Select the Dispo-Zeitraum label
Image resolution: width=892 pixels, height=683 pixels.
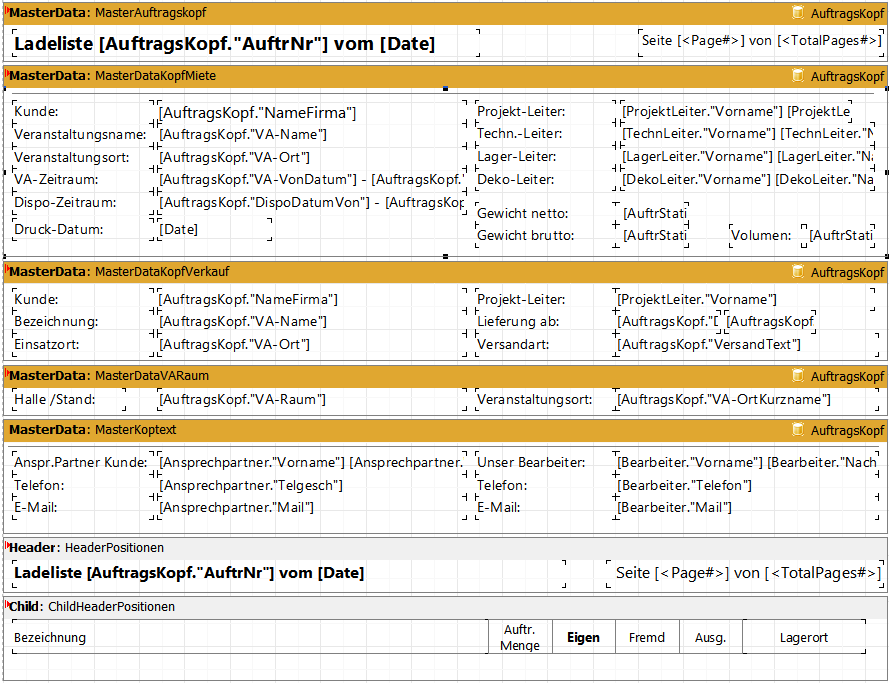click(x=83, y=202)
